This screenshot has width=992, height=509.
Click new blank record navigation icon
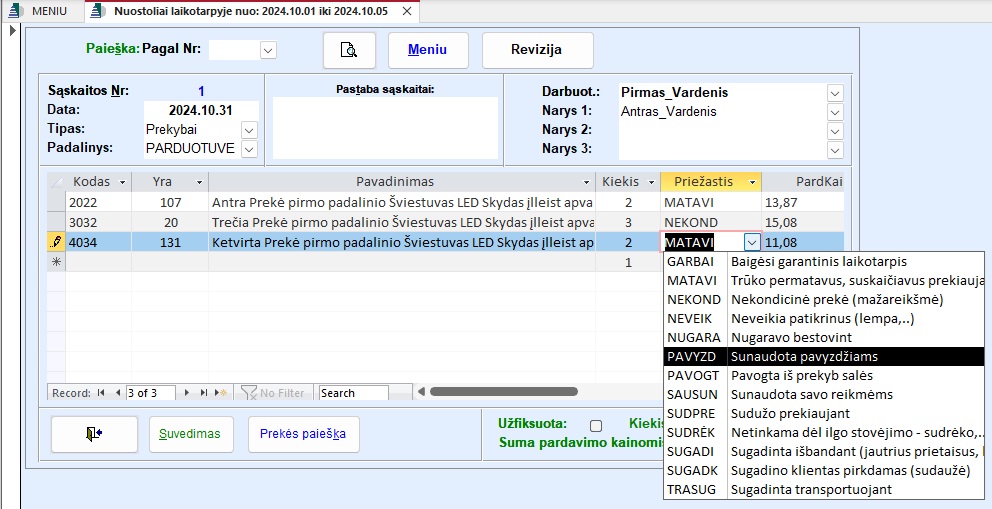(221, 393)
